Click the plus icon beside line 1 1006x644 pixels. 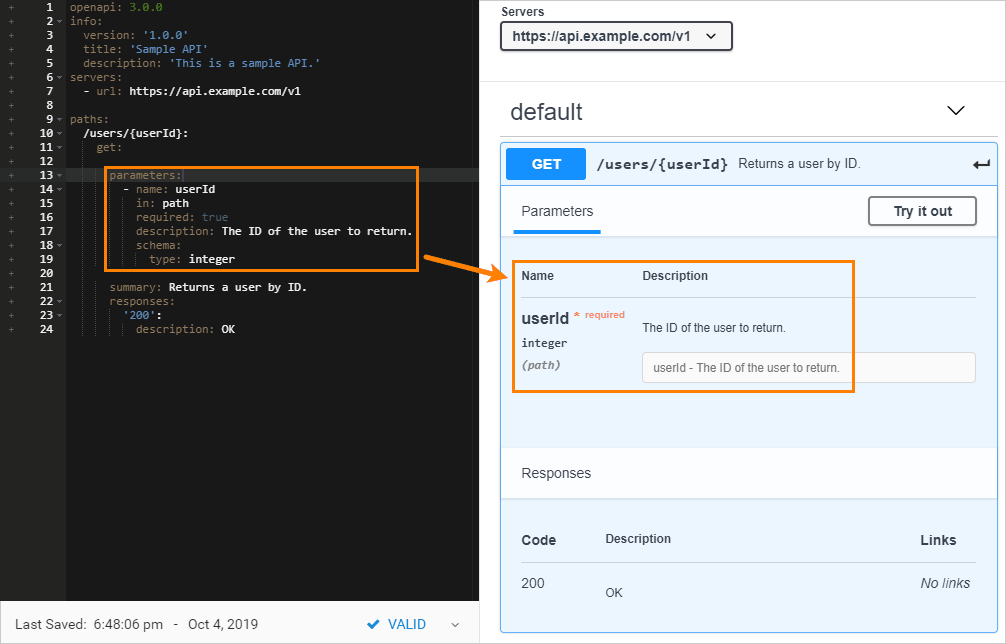(x=10, y=7)
